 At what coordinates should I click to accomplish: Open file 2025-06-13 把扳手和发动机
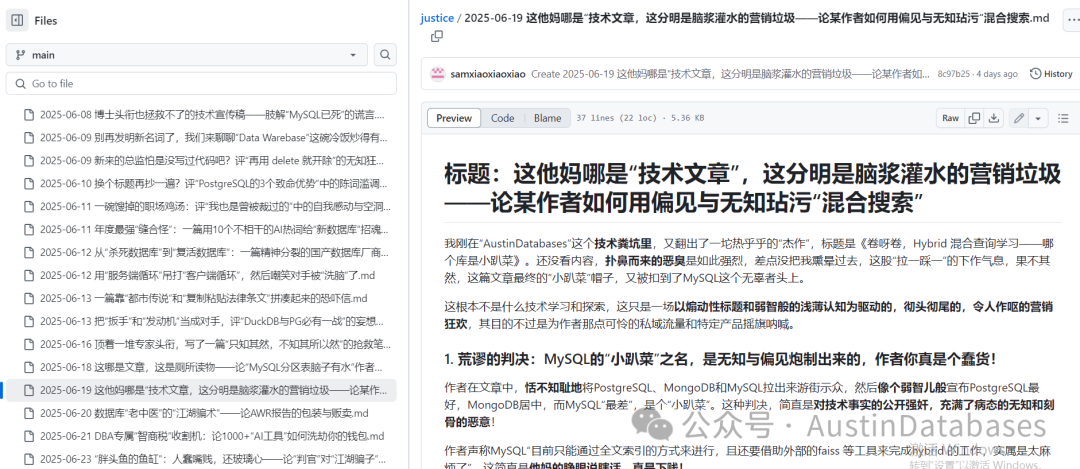201,321
